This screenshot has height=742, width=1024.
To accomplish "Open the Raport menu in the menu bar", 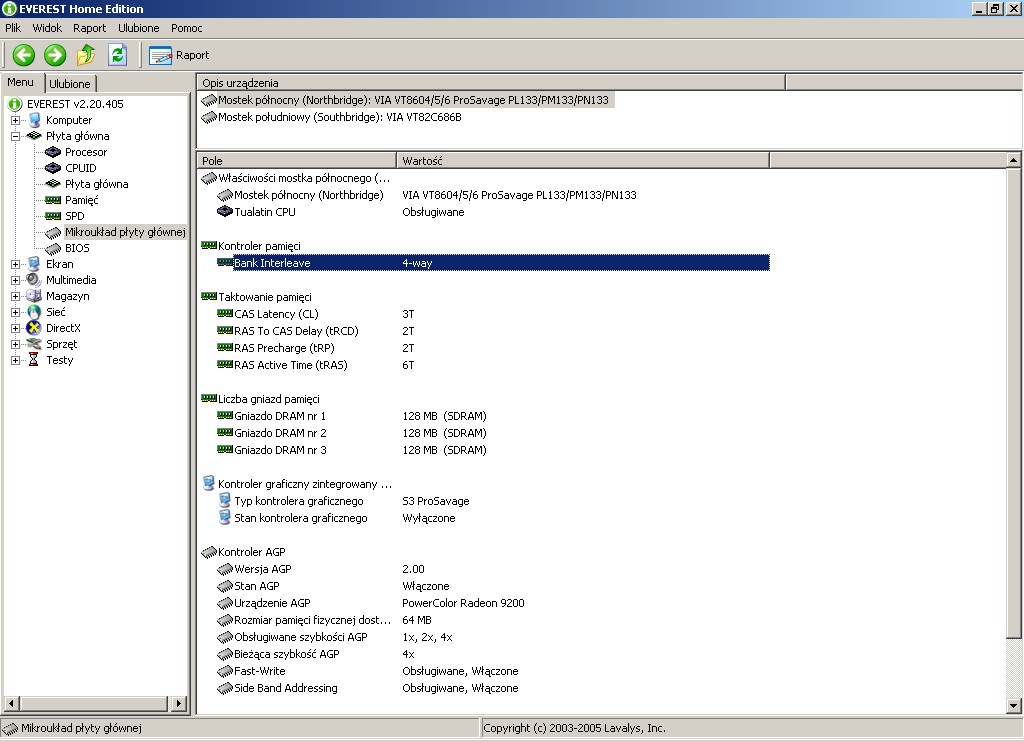I will (89, 28).
